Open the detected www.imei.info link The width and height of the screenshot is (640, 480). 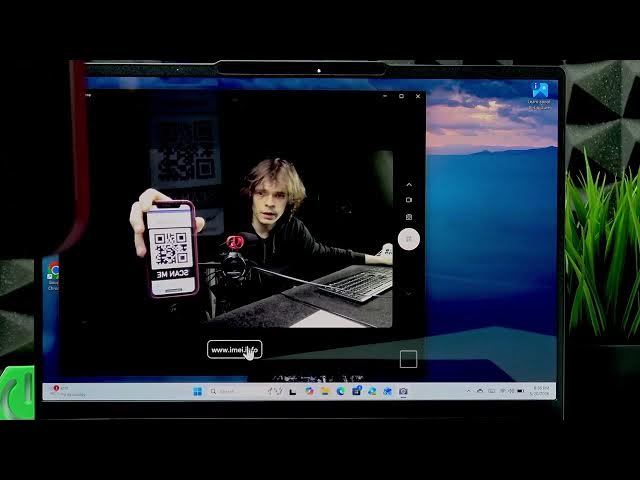coord(234,349)
